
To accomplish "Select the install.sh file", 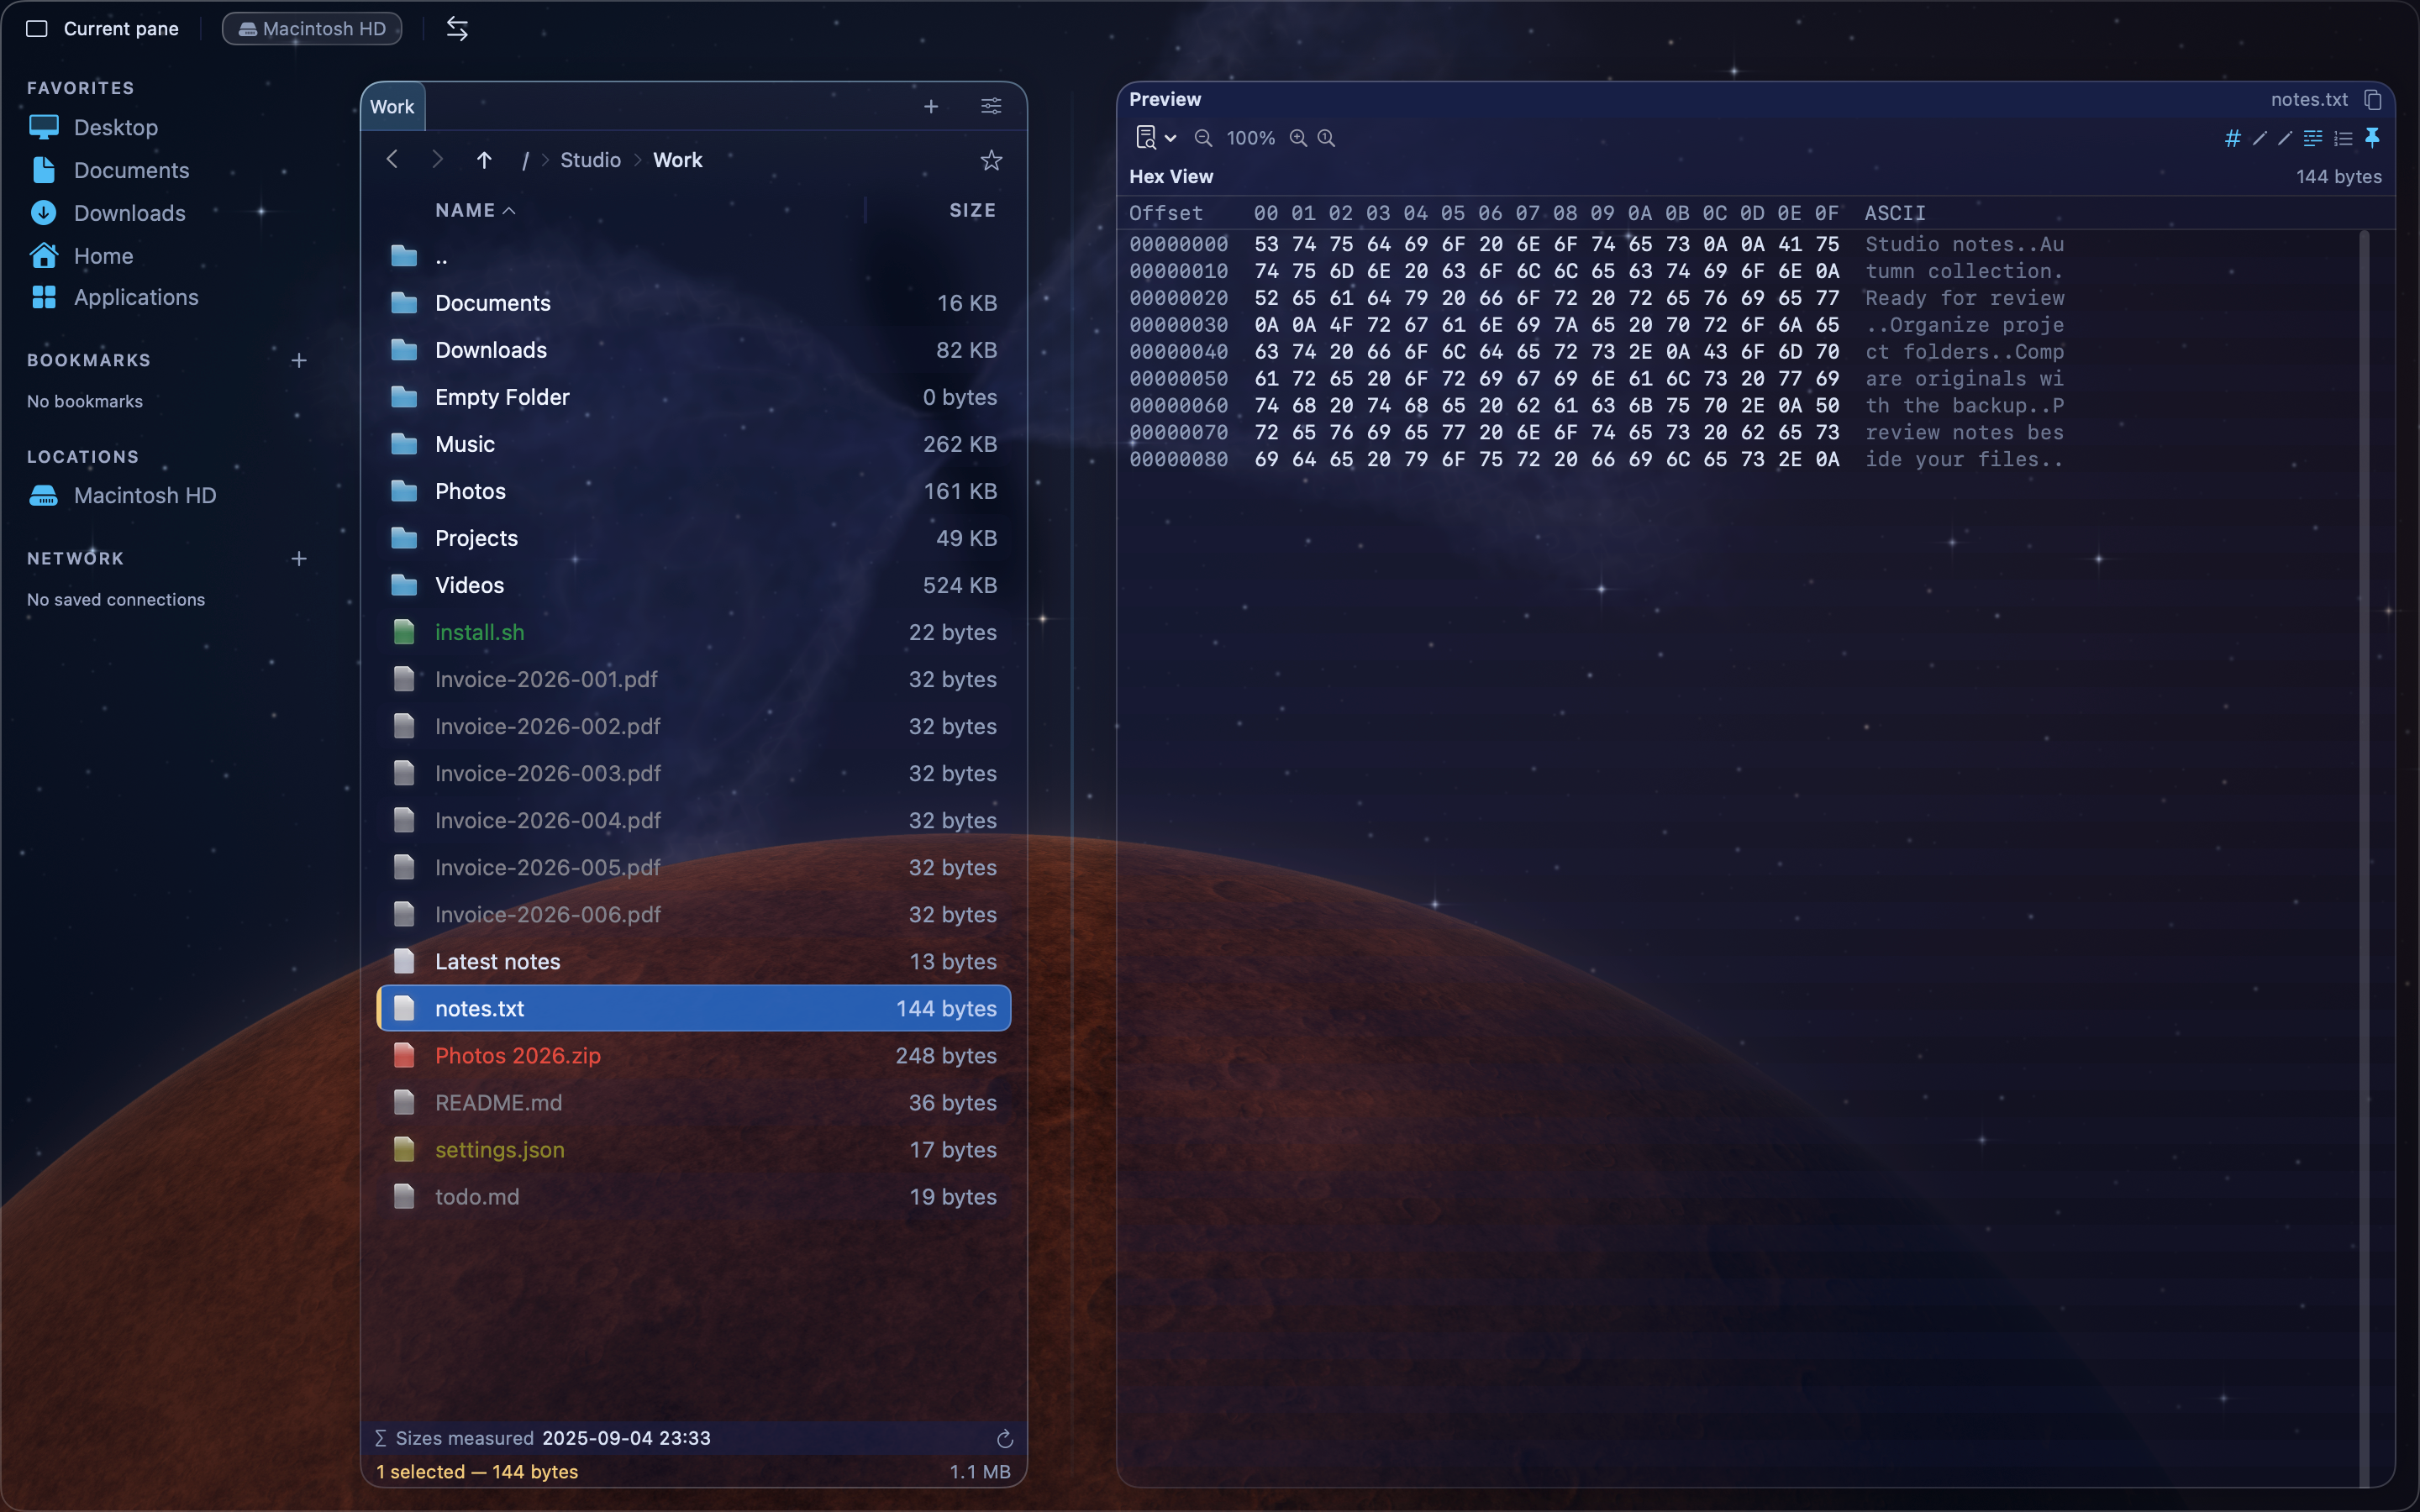I will (694, 632).
